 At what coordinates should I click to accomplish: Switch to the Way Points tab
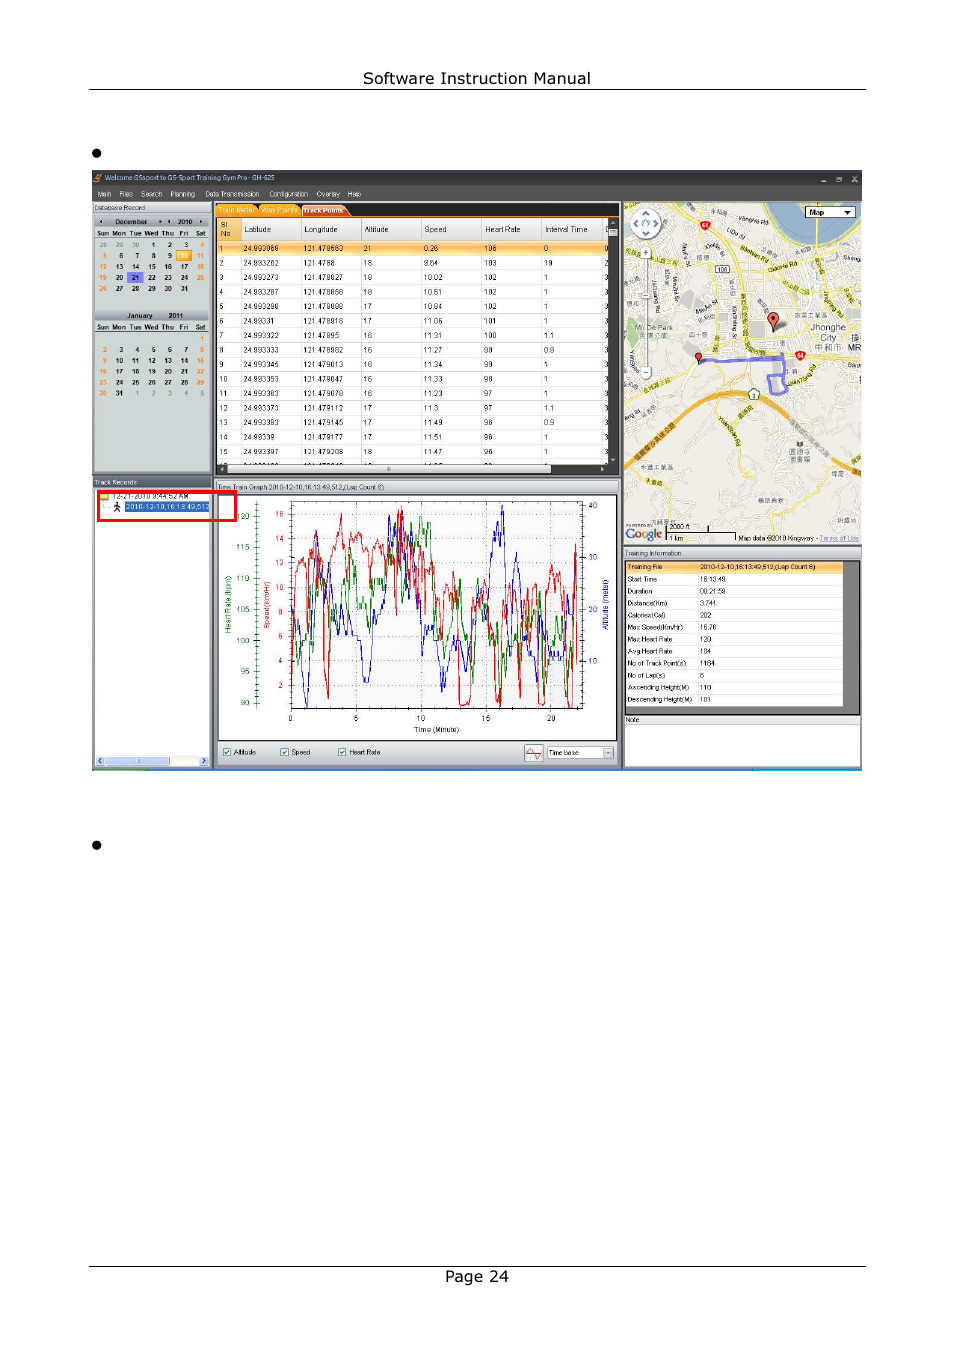pos(279,210)
